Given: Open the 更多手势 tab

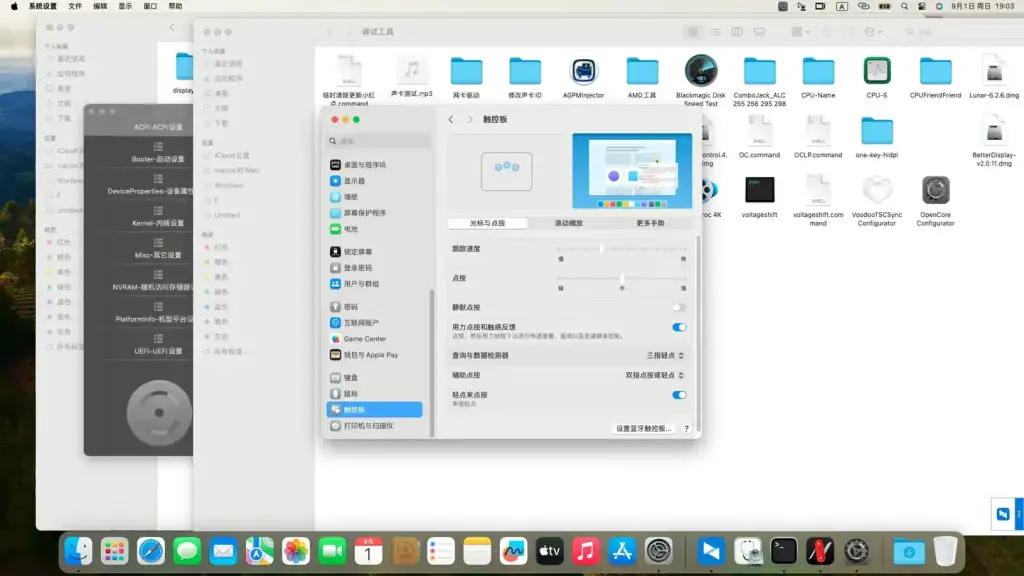Looking at the screenshot, I should (650, 223).
